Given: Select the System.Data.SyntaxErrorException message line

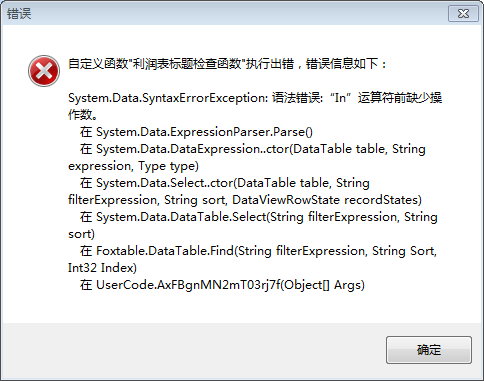Looking at the screenshot, I should tap(255, 98).
